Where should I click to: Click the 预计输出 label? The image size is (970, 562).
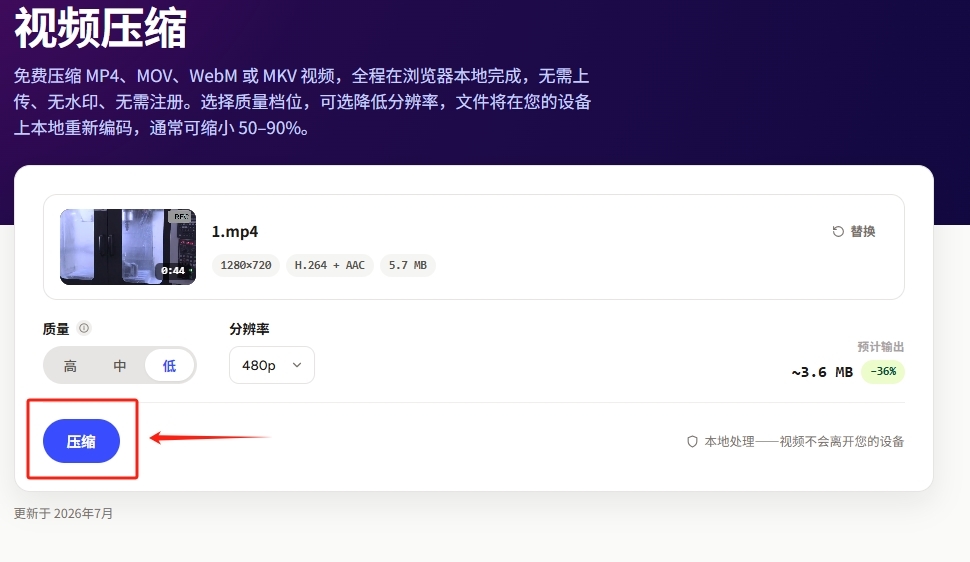[x=880, y=347]
